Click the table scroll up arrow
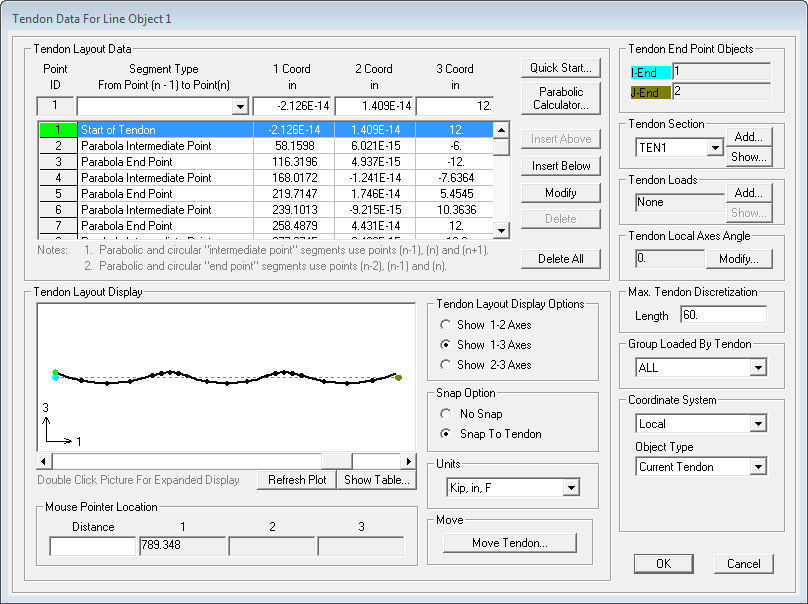Screen dimensions: 808x604 pyautogui.click(x=501, y=130)
